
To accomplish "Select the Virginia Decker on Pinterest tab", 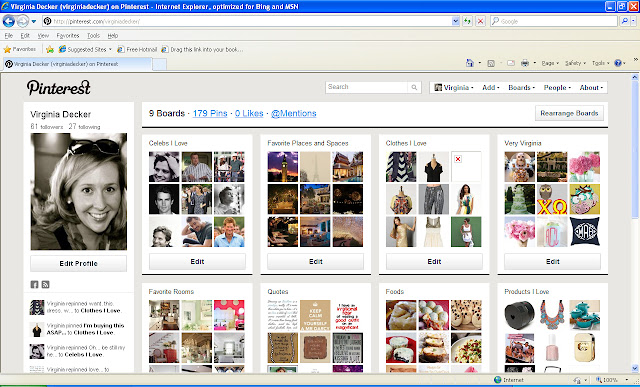I will coord(78,64).
